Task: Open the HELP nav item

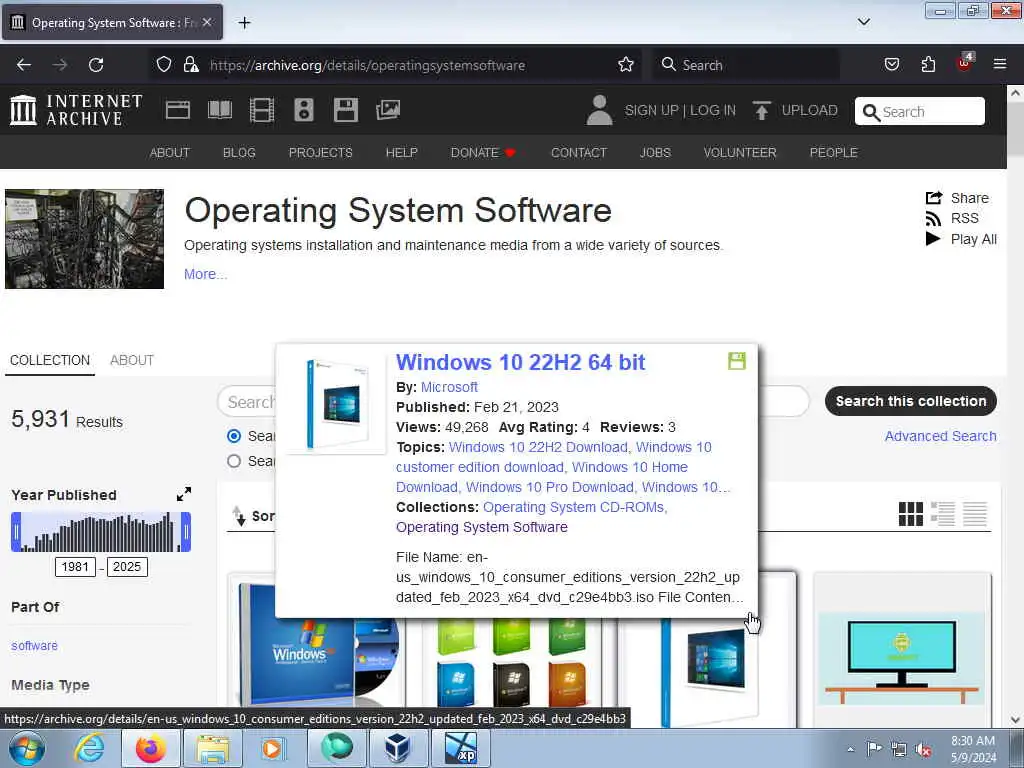Action: (402, 152)
